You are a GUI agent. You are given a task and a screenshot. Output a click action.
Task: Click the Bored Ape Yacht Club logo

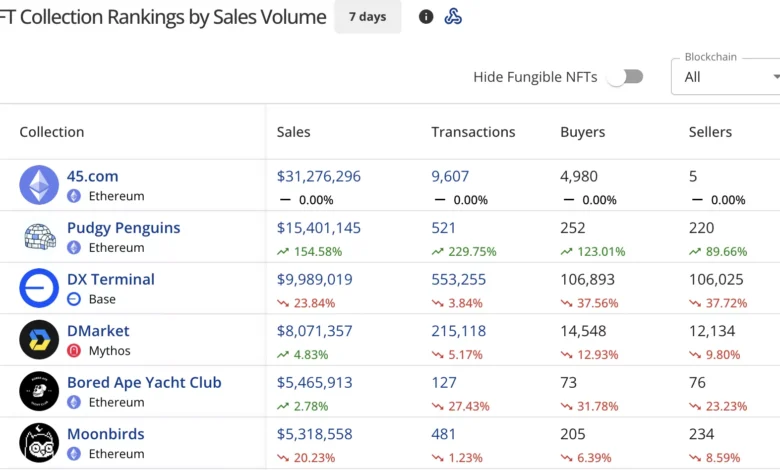39,391
